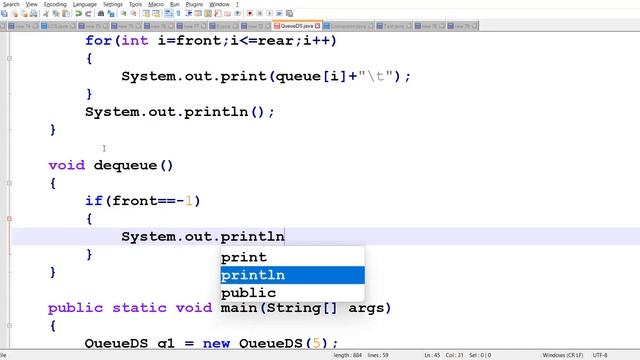Open the Replace toolbar icon
This screenshot has height=360, width=640.
(111, 13)
